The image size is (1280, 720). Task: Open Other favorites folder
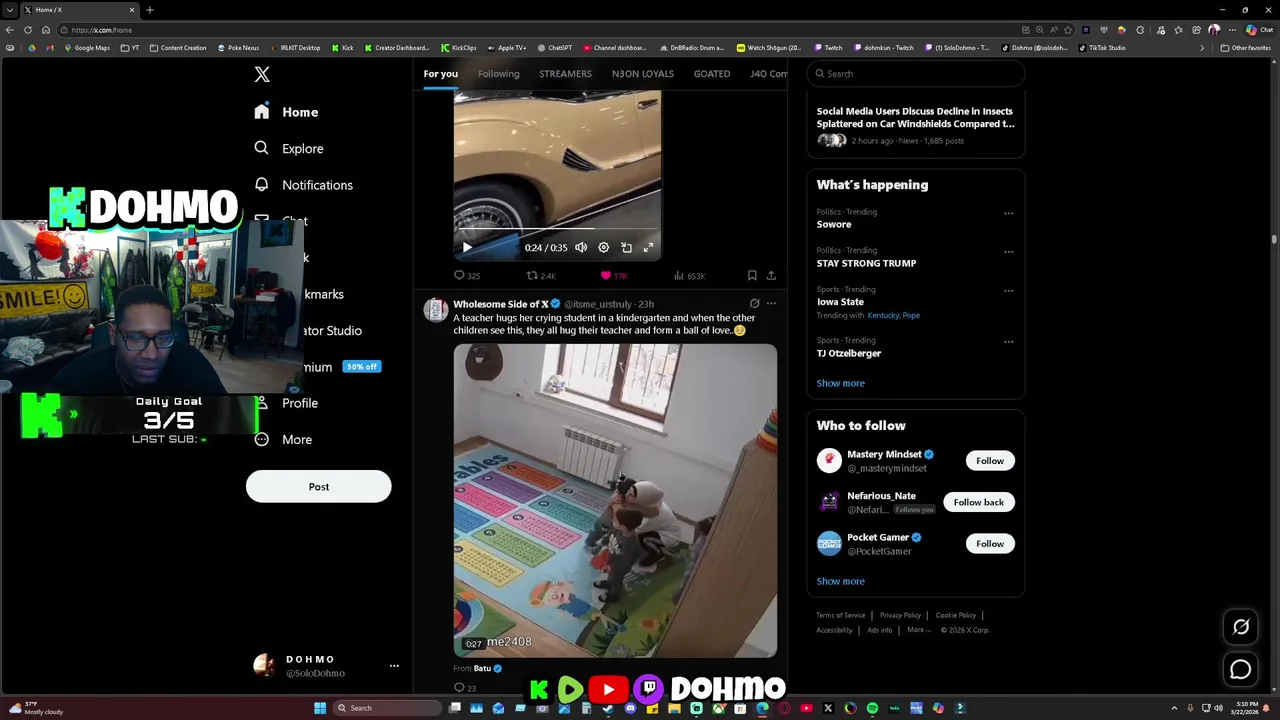point(1245,48)
